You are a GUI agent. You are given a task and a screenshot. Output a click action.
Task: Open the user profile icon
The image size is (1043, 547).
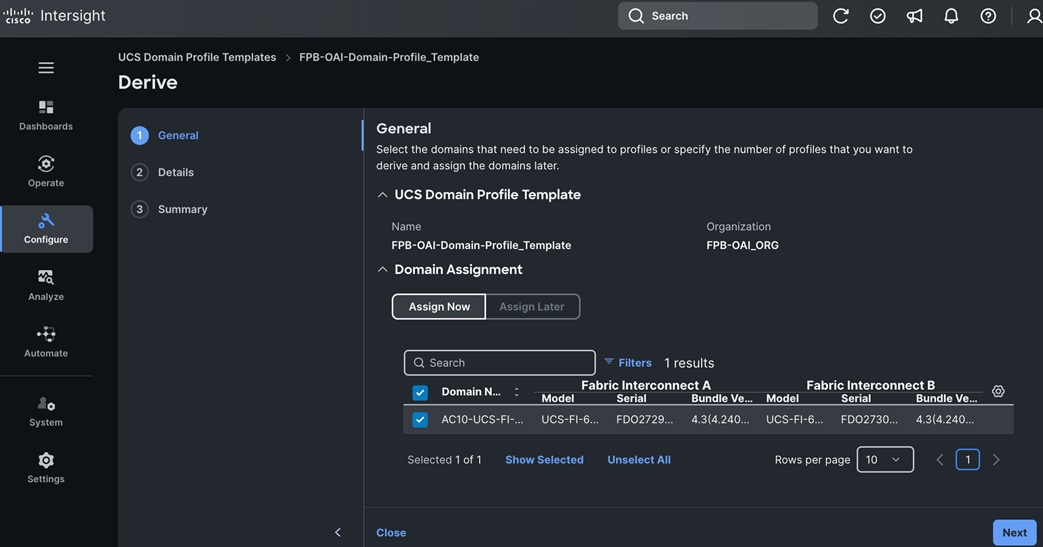click(1034, 16)
